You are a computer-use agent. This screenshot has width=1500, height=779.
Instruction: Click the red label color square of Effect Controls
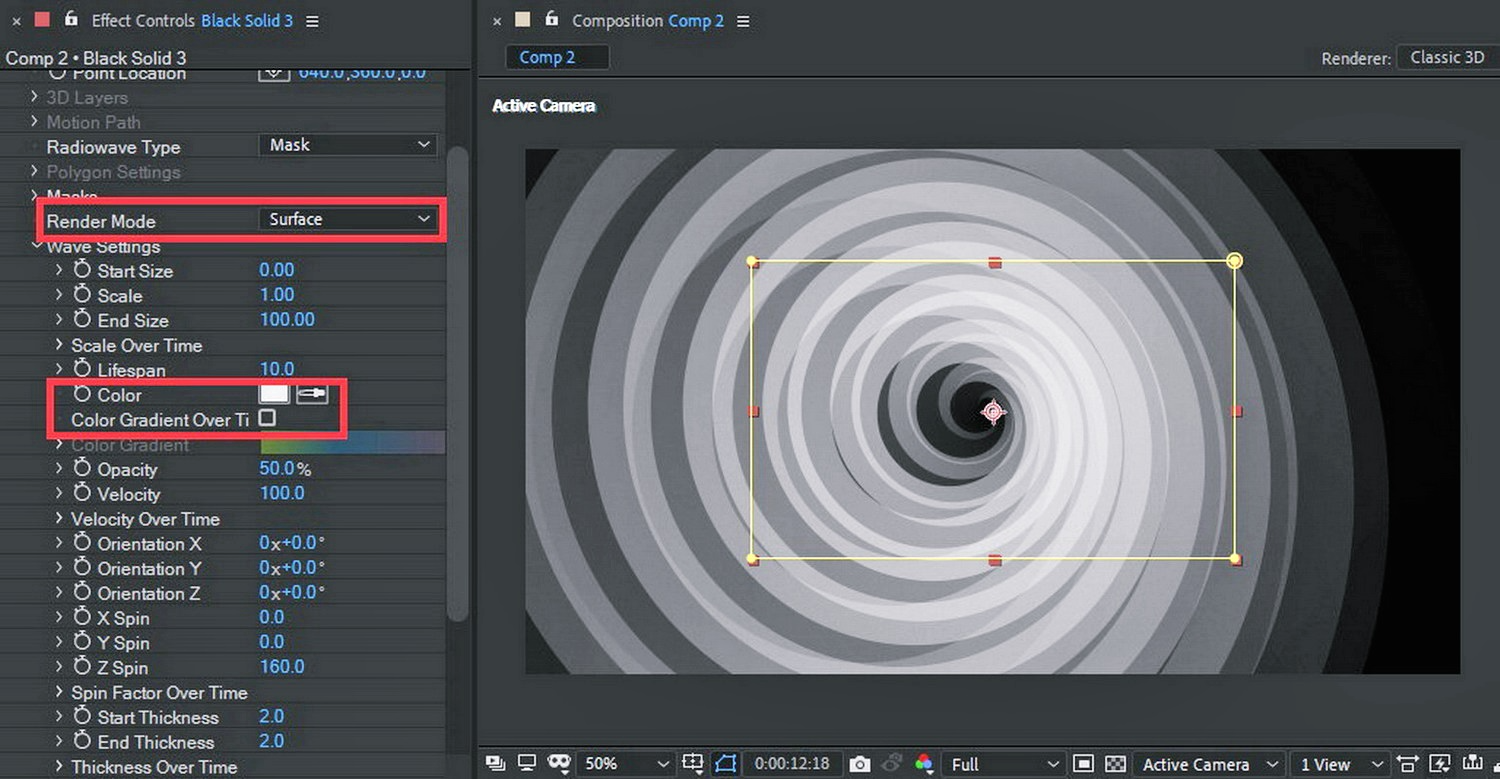point(42,19)
